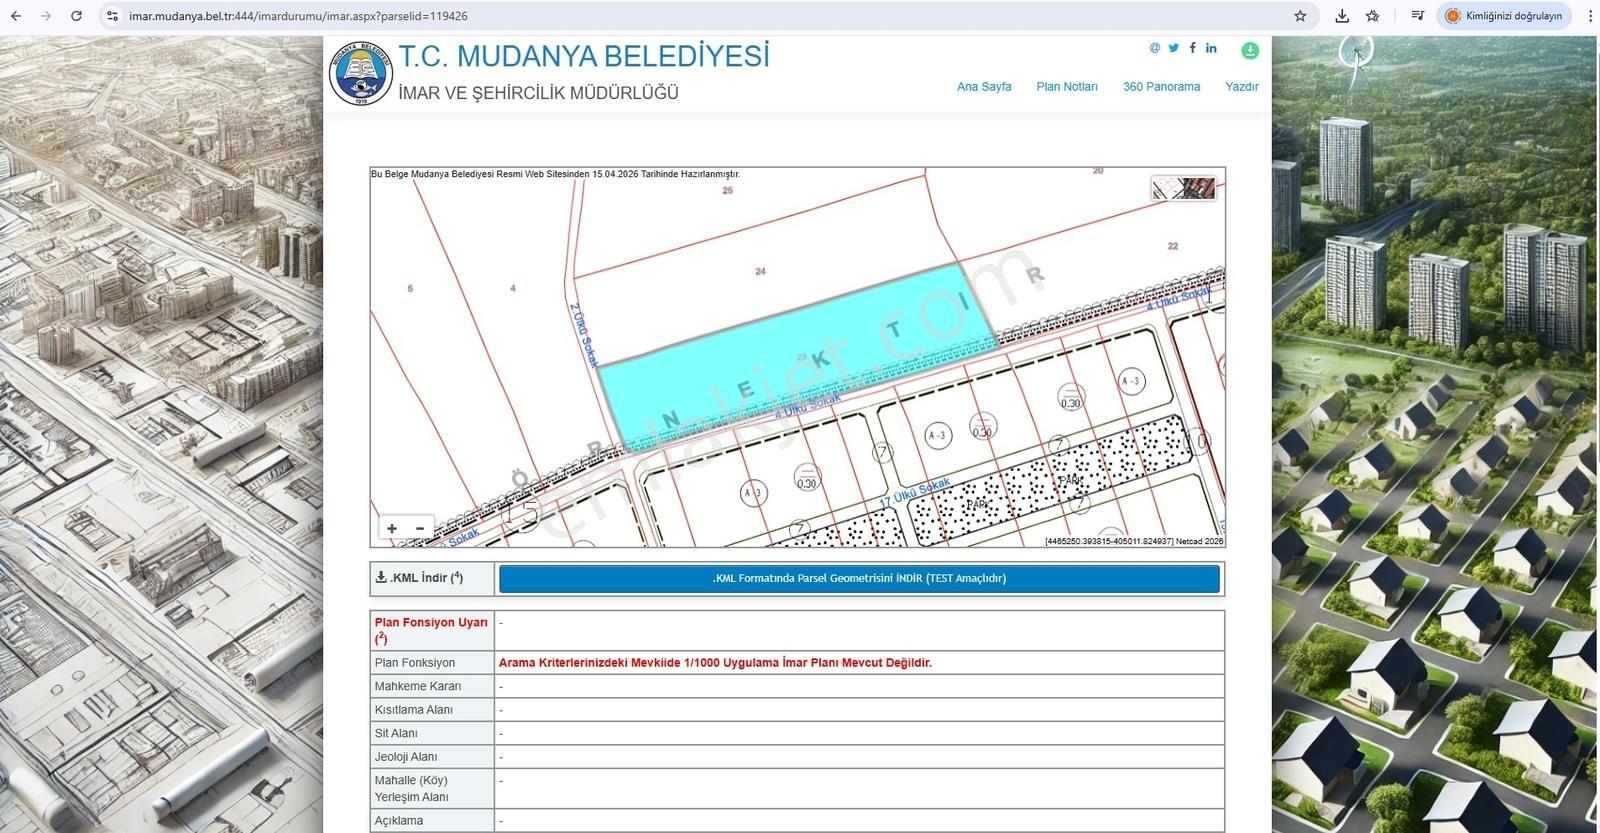
Task: Click Yazdır to print the page
Action: point(1242,87)
